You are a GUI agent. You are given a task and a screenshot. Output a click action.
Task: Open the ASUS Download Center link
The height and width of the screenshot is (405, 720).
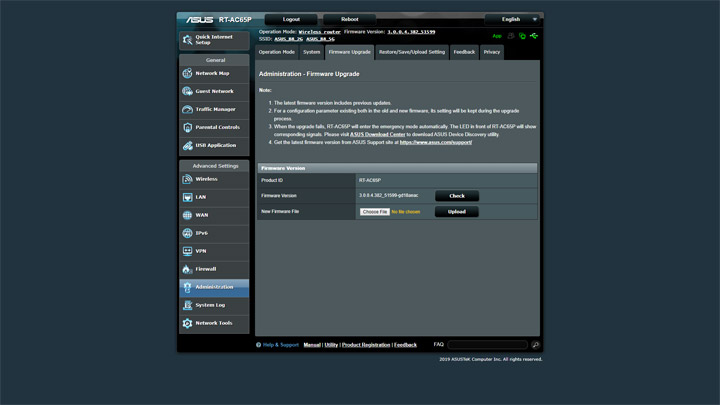[x=377, y=135]
